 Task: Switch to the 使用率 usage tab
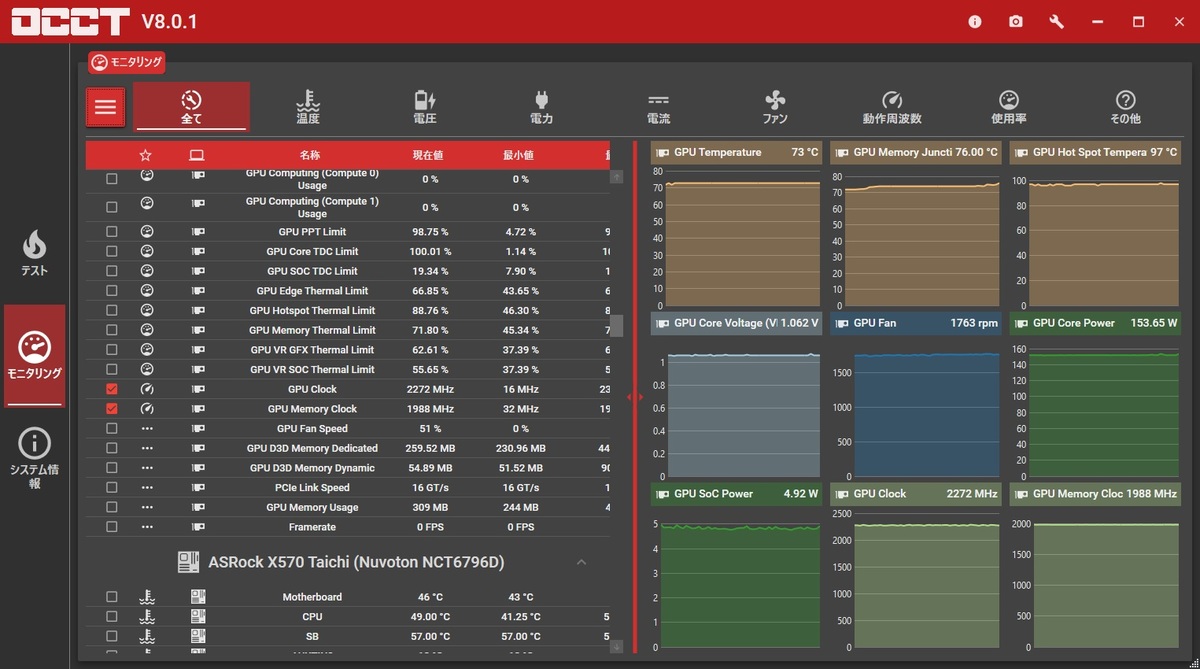pos(1009,107)
